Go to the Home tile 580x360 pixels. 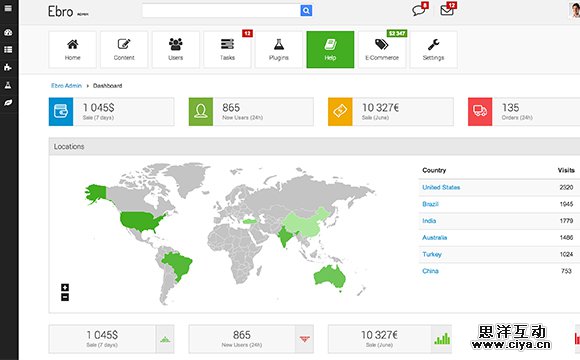click(72, 50)
